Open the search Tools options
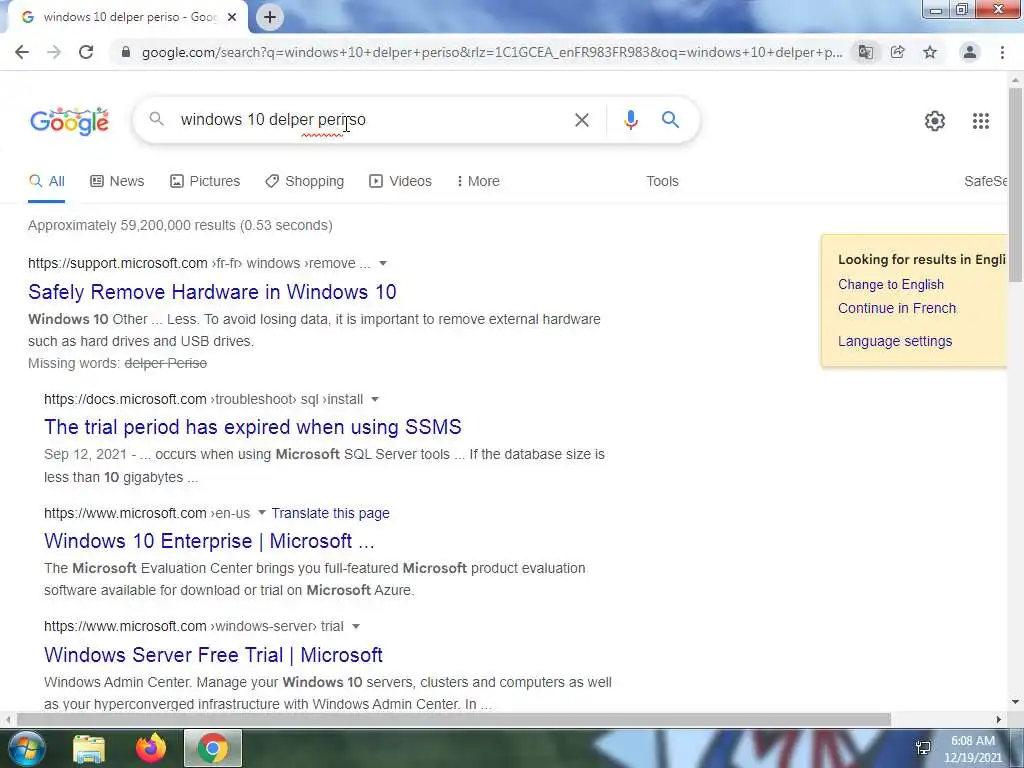1024x768 pixels. click(662, 182)
